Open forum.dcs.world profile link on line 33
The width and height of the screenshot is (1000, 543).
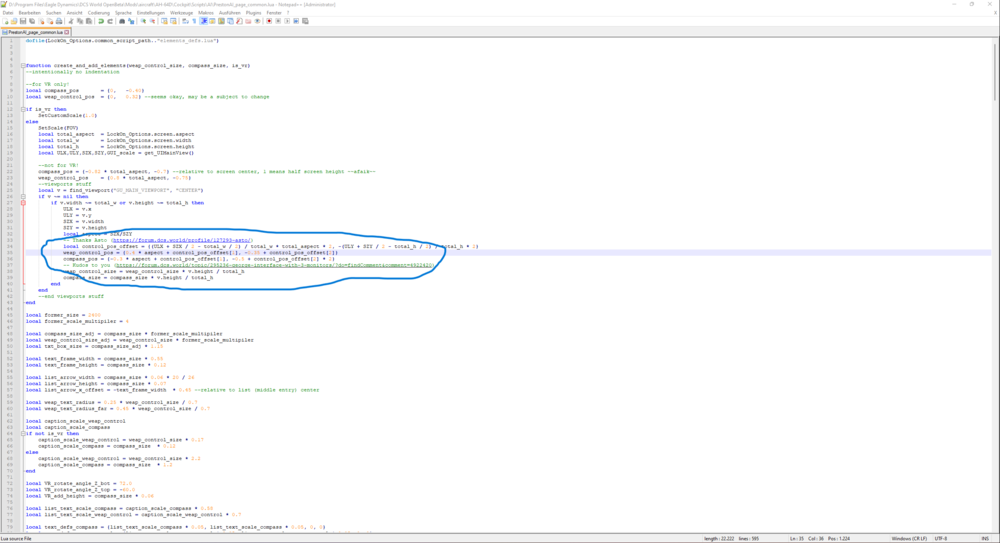point(182,240)
